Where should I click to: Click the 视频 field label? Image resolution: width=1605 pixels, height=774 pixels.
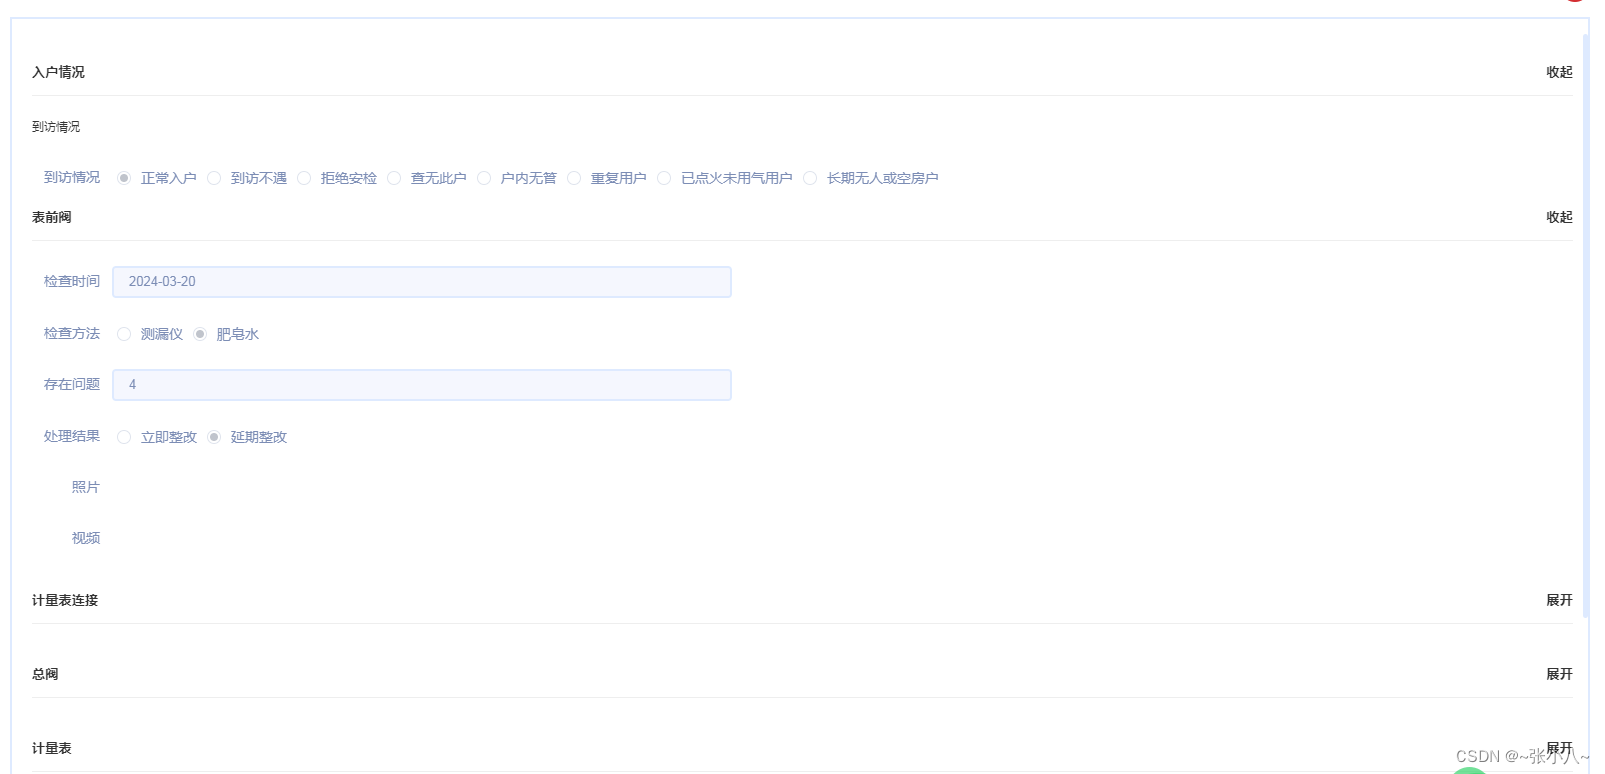[86, 538]
